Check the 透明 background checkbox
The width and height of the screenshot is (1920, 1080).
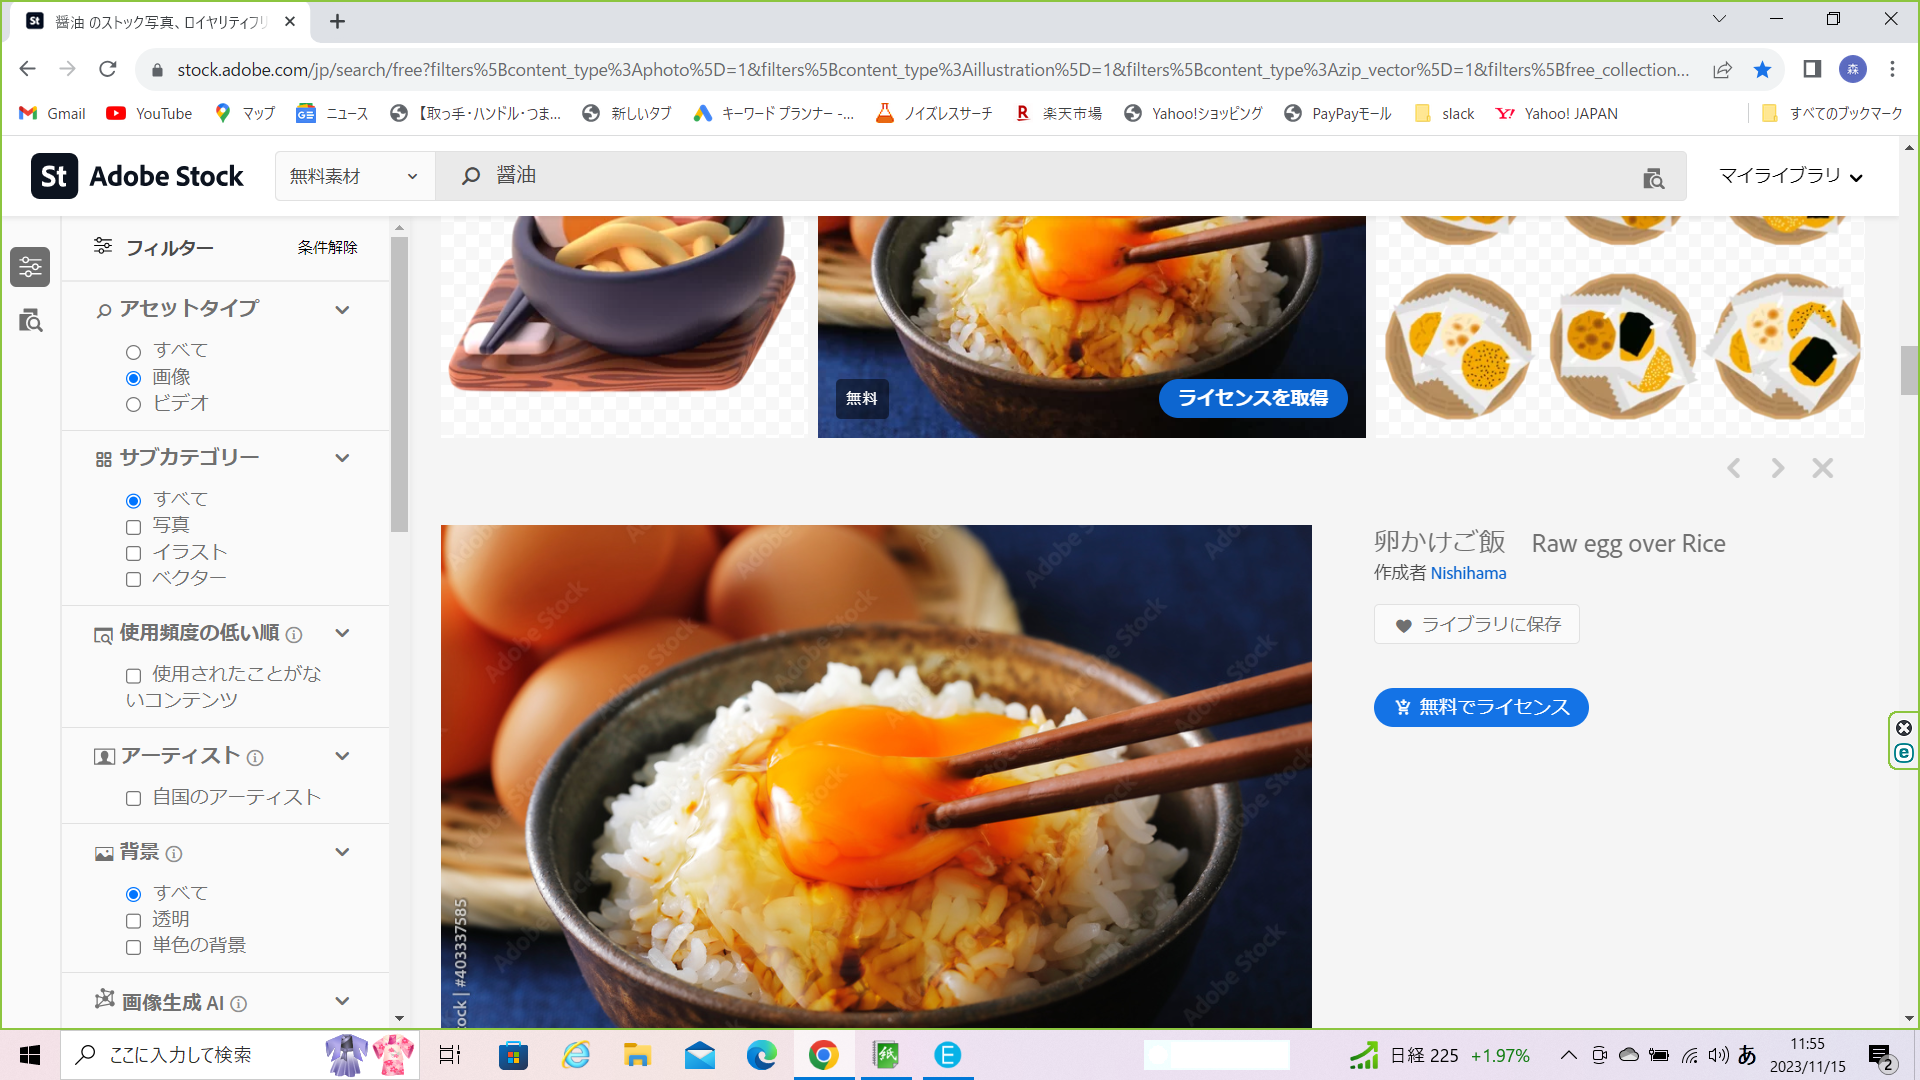[x=133, y=921]
